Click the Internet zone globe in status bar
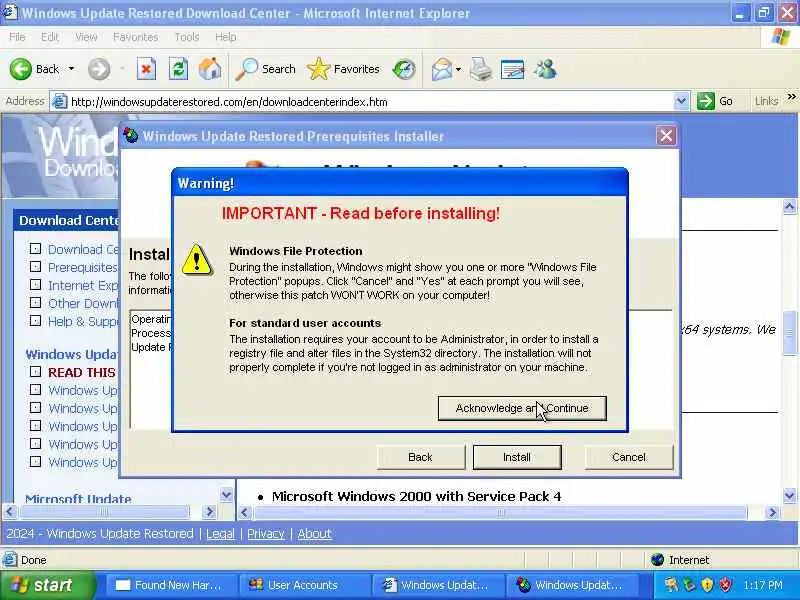This screenshot has width=800, height=600. pos(658,560)
